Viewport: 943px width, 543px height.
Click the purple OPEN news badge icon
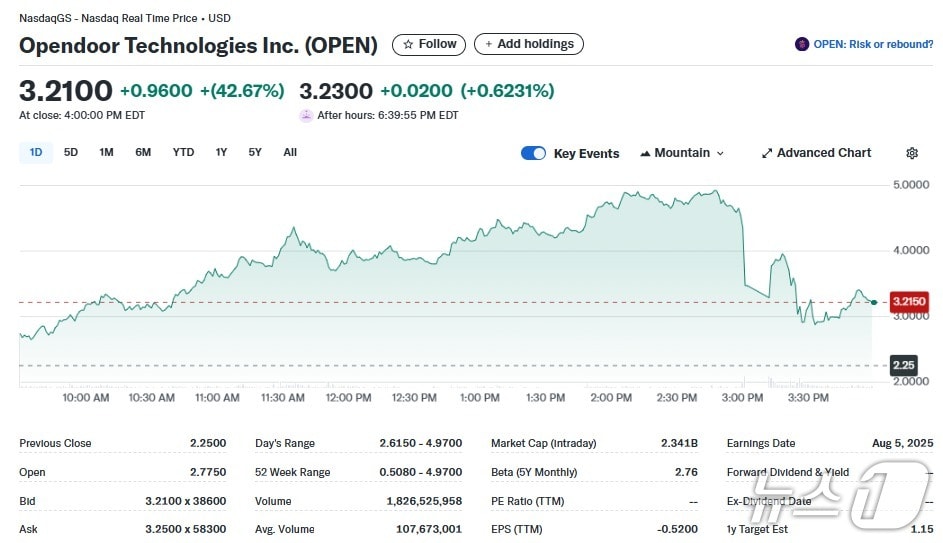(801, 44)
